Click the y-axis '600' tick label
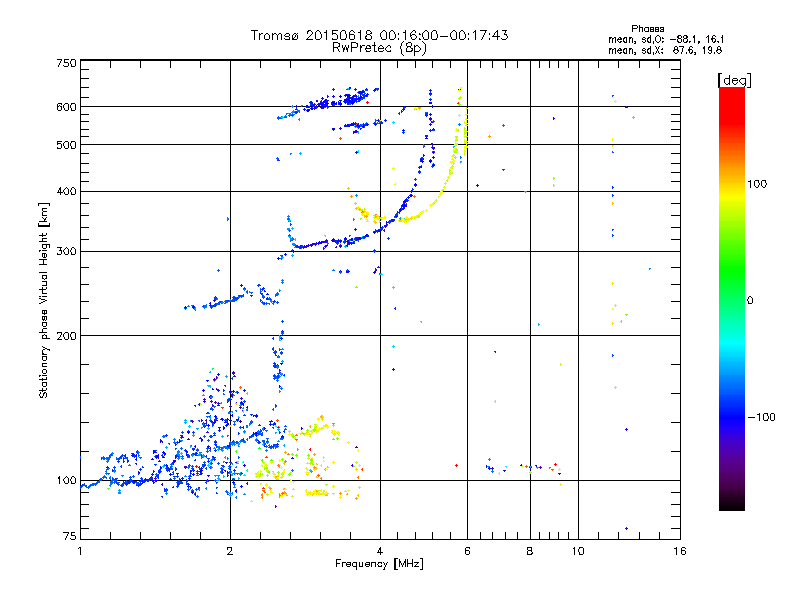Viewport: 800px width, 600px height. [x=66, y=107]
